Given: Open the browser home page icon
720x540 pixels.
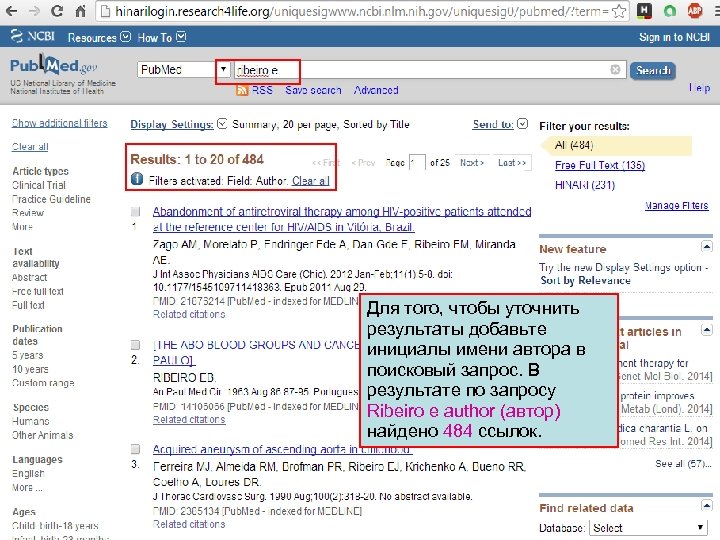Looking at the screenshot, I should (80, 11).
